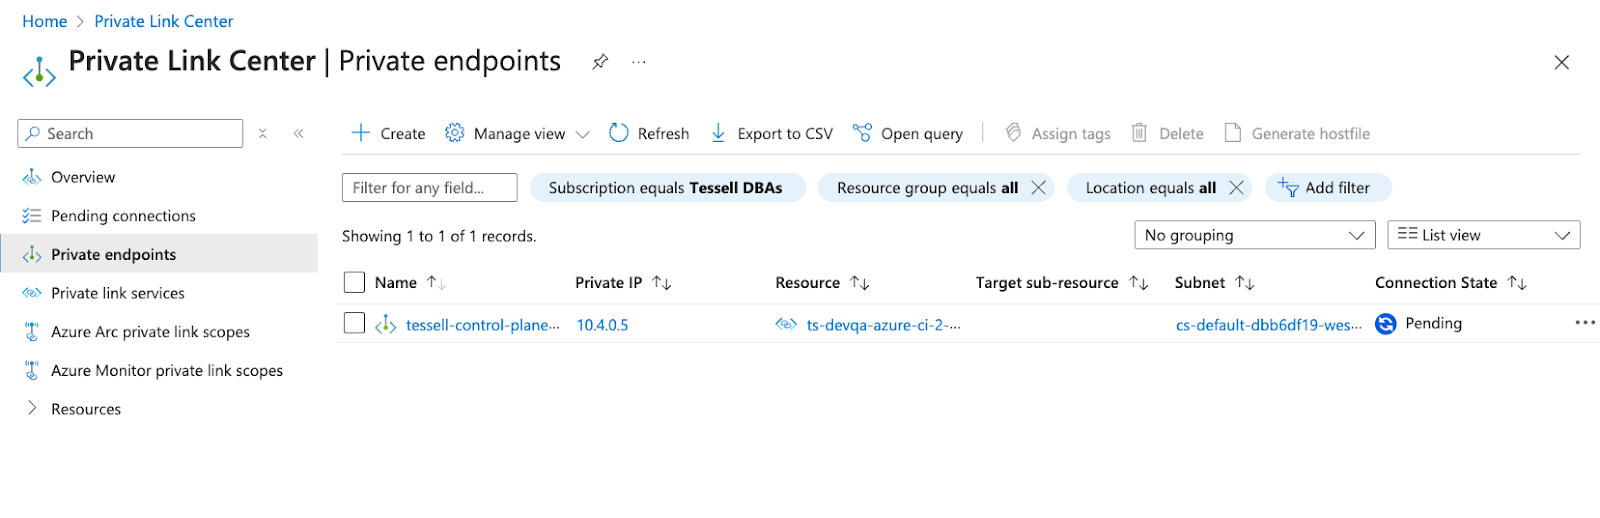Click the Export to CSV download icon
1600x518 pixels.
[x=718, y=133]
